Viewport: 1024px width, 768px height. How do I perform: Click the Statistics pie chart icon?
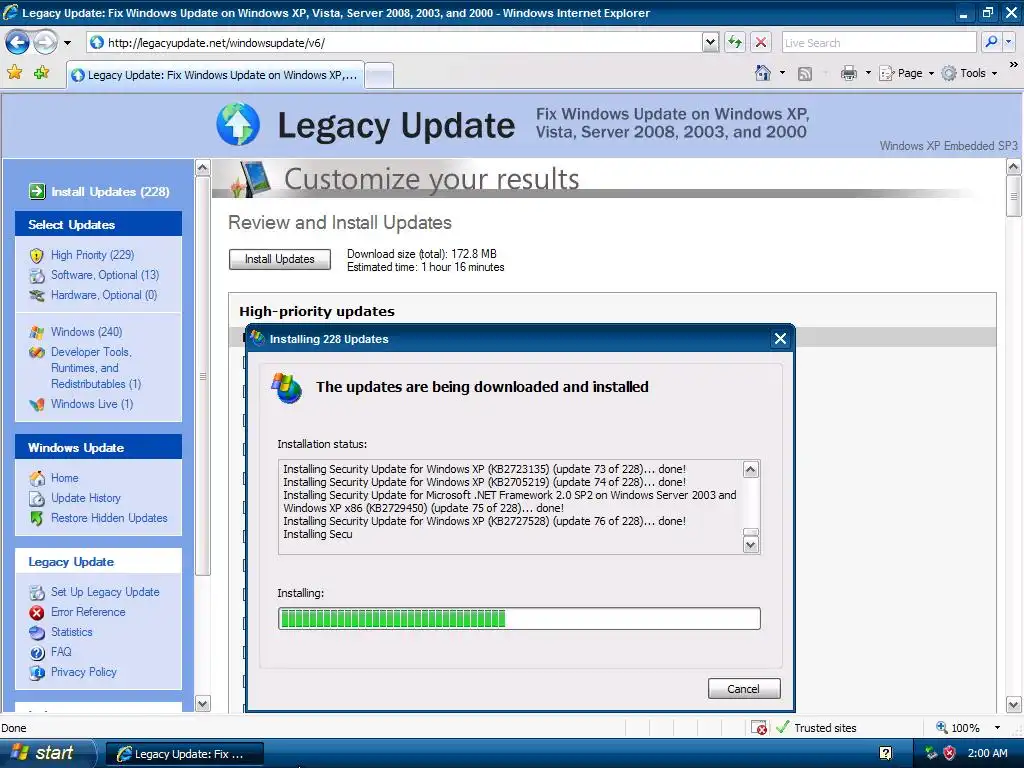[37, 633]
